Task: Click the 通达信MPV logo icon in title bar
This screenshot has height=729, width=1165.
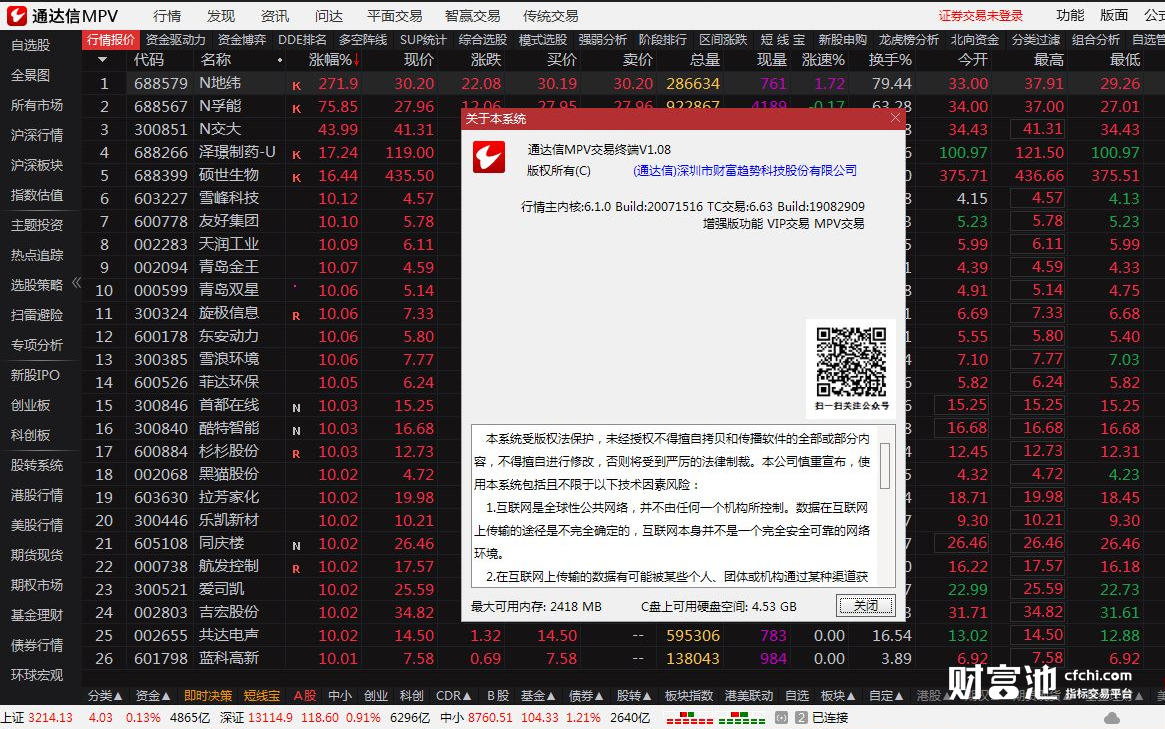Action: point(16,15)
